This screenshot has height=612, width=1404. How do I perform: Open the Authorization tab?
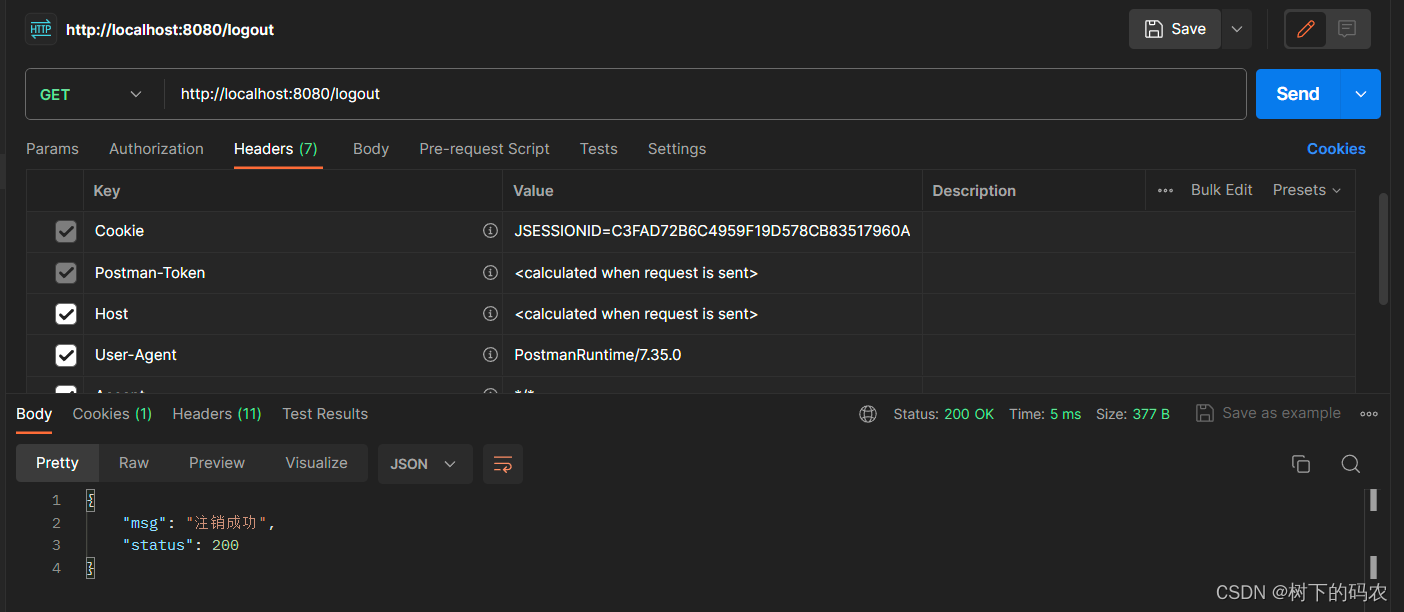156,149
